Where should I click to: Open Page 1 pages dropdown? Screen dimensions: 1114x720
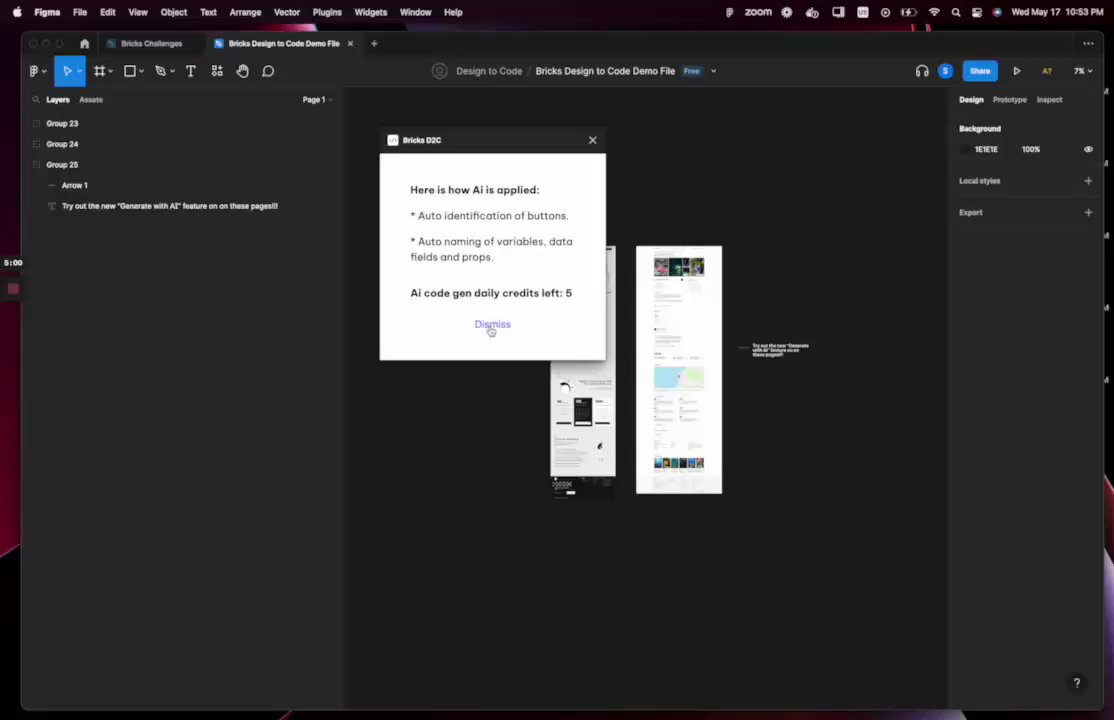click(317, 100)
